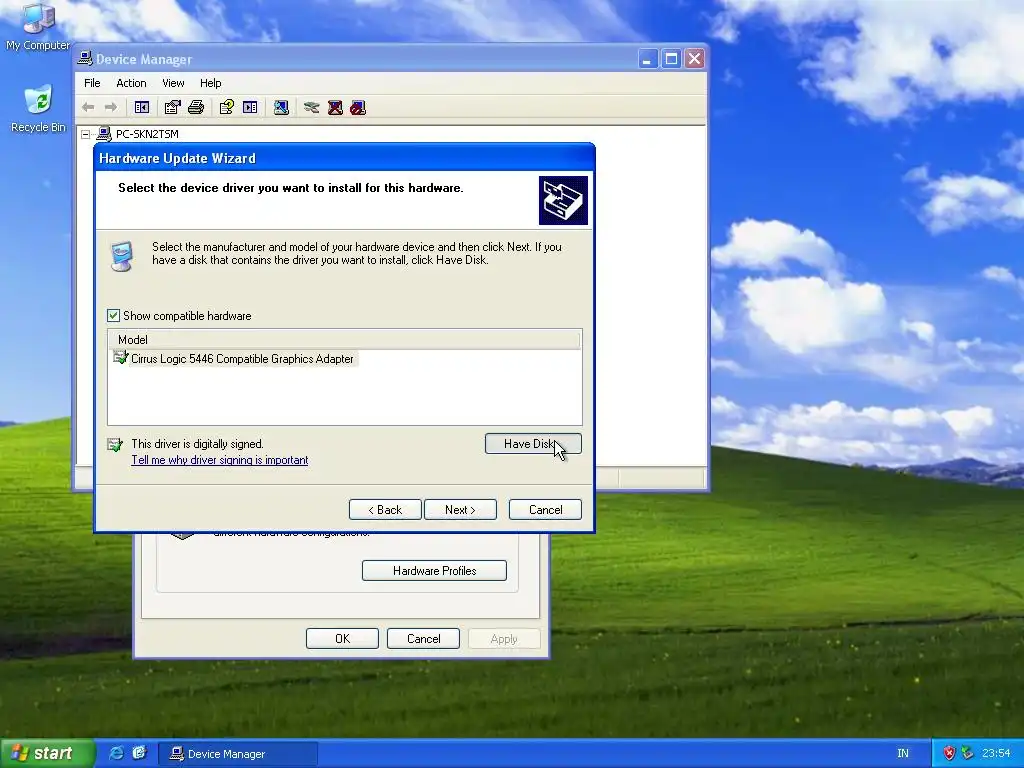The width and height of the screenshot is (1024, 768).
Task: Click the Print toolbar icon
Action: (x=196, y=107)
